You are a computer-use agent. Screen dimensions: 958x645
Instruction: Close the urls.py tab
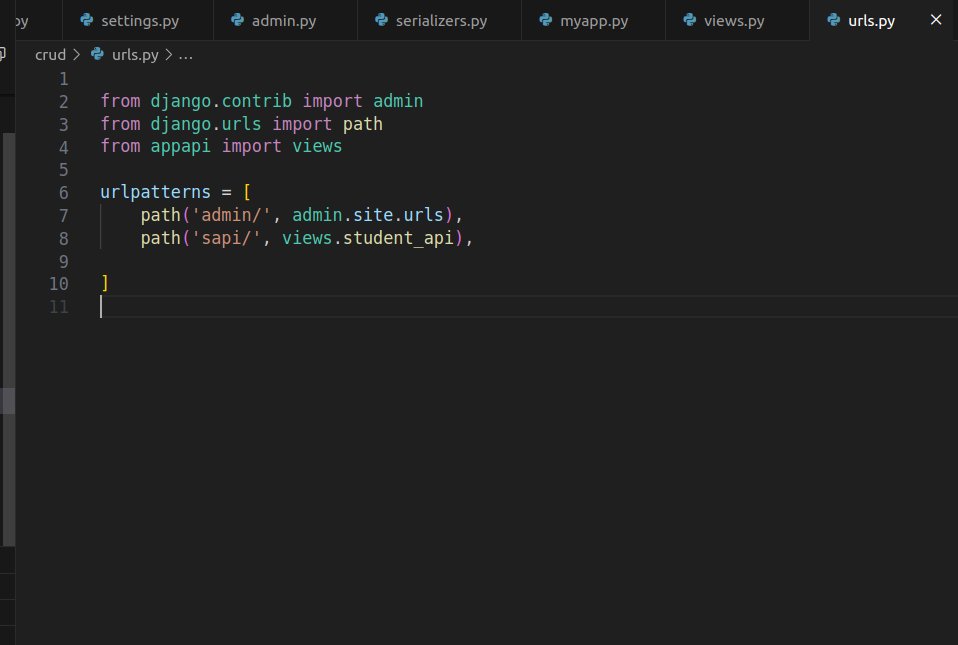pos(935,19)
